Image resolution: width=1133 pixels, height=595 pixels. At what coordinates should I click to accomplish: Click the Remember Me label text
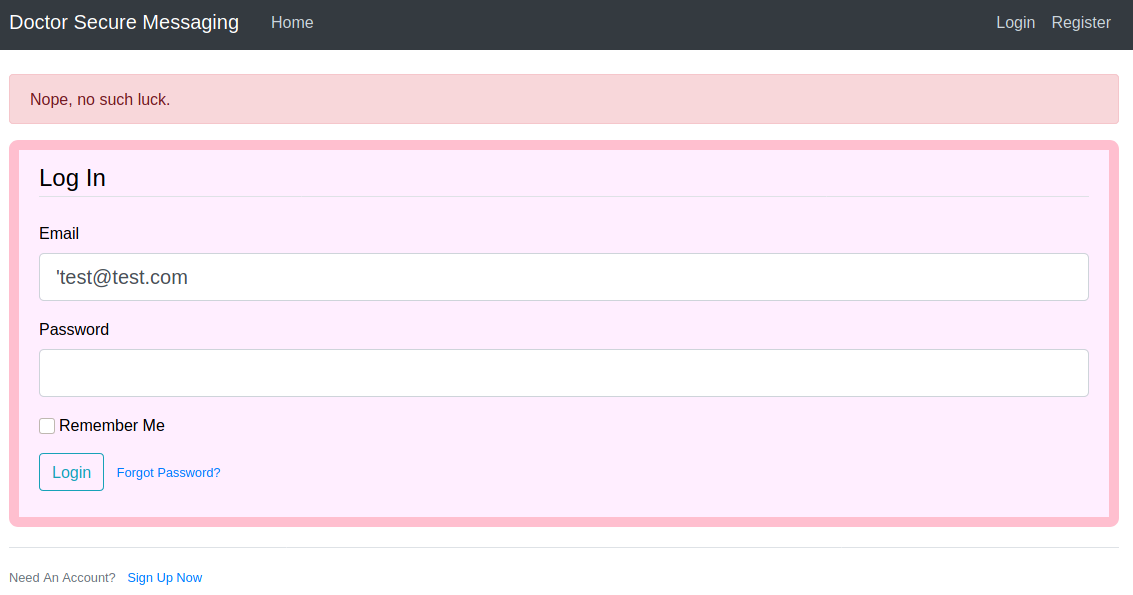[x=112, y=426]
